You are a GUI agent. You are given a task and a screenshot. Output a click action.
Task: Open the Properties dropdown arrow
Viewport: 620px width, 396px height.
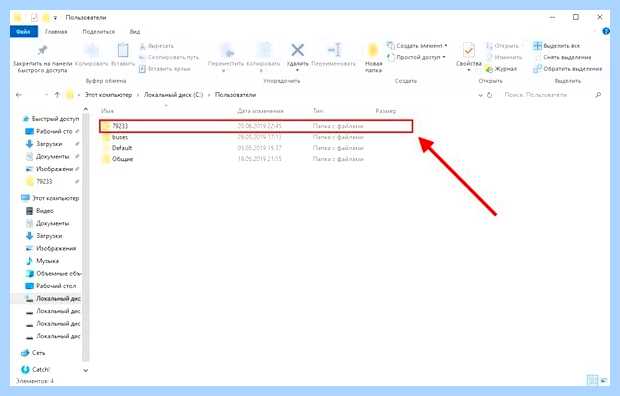coord(469,70)
